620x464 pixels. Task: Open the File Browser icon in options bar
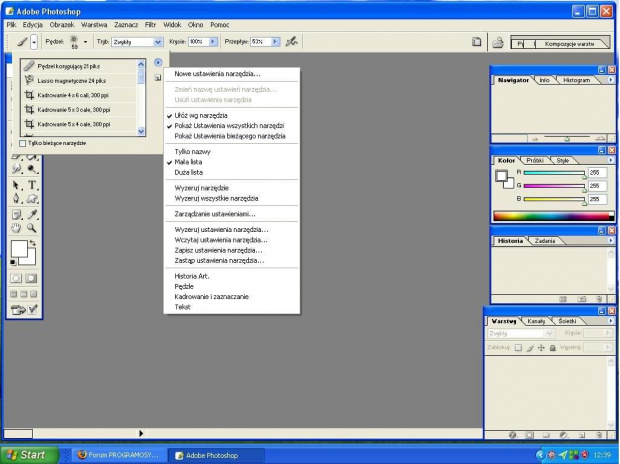click(x=498, y=42)
